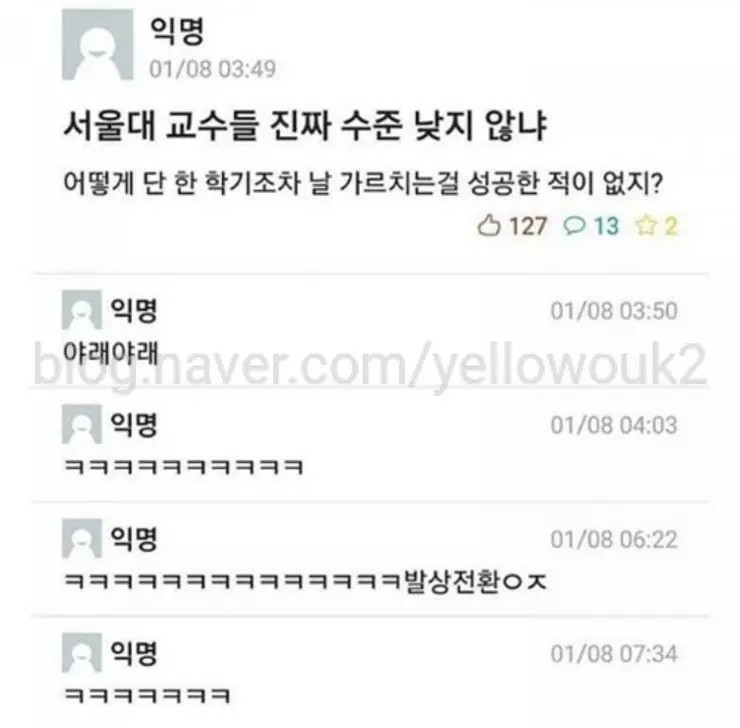Click the comment containing 발상전환ㅇㅈ
Viewport: 740px width, 728px height.
point(305,581)
